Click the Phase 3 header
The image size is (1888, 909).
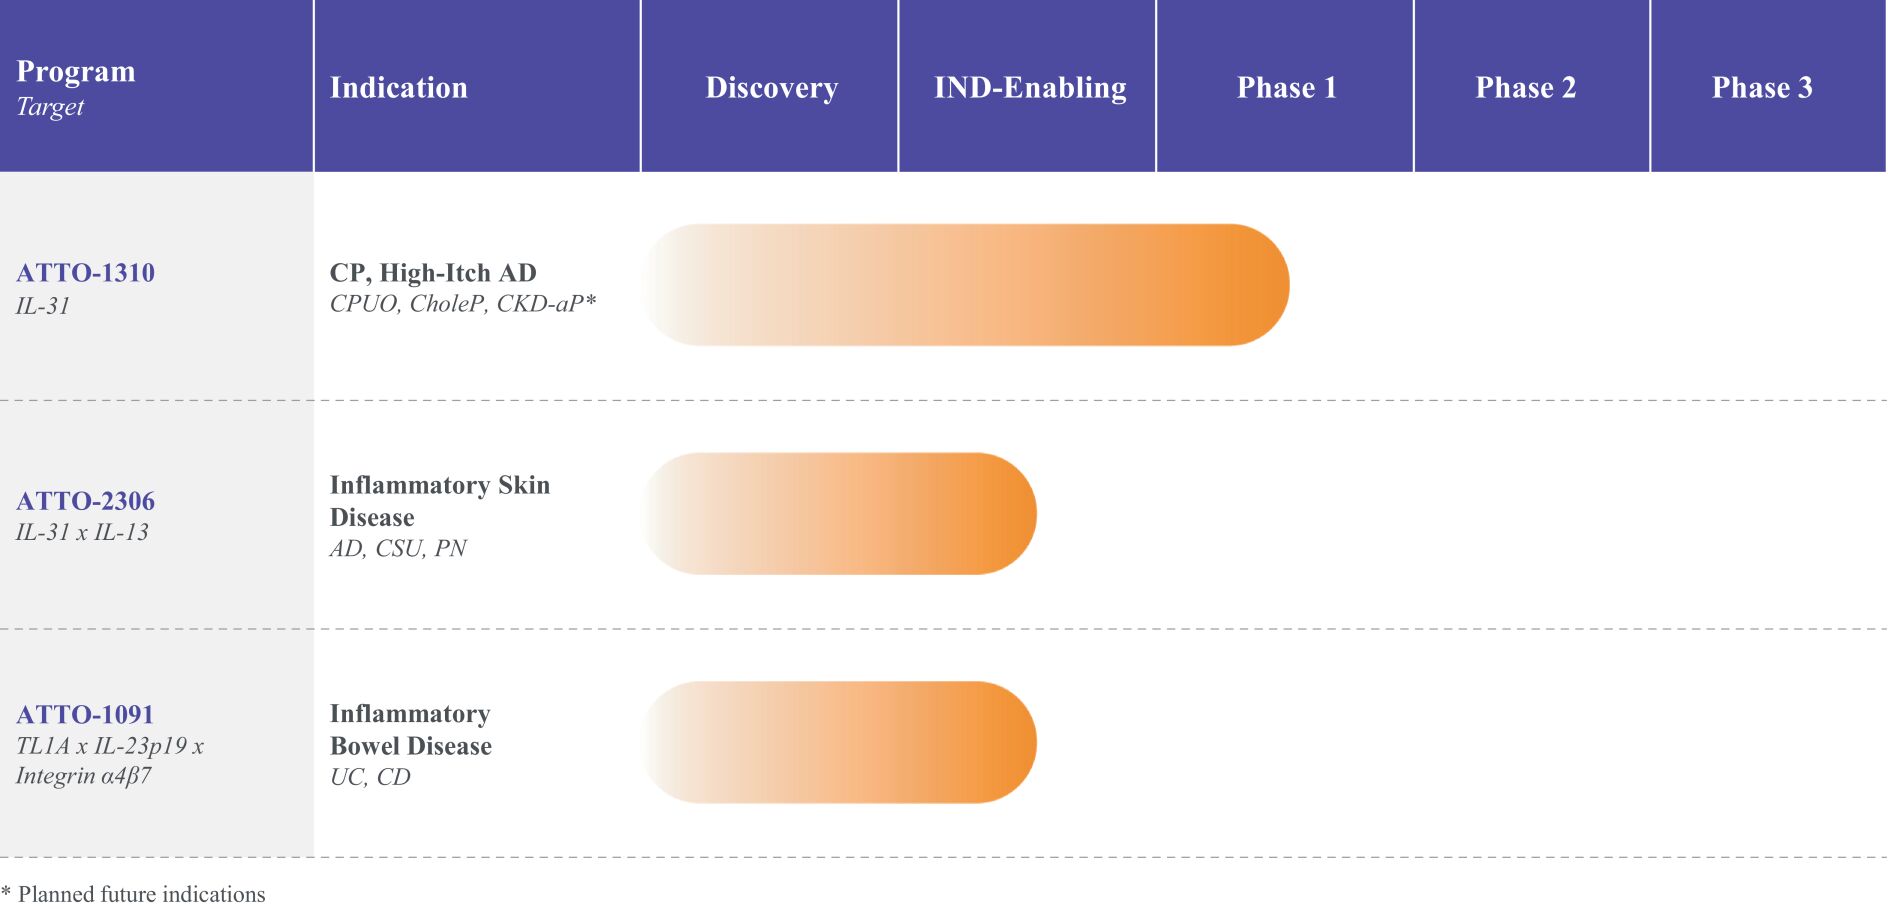(1768, 86)
